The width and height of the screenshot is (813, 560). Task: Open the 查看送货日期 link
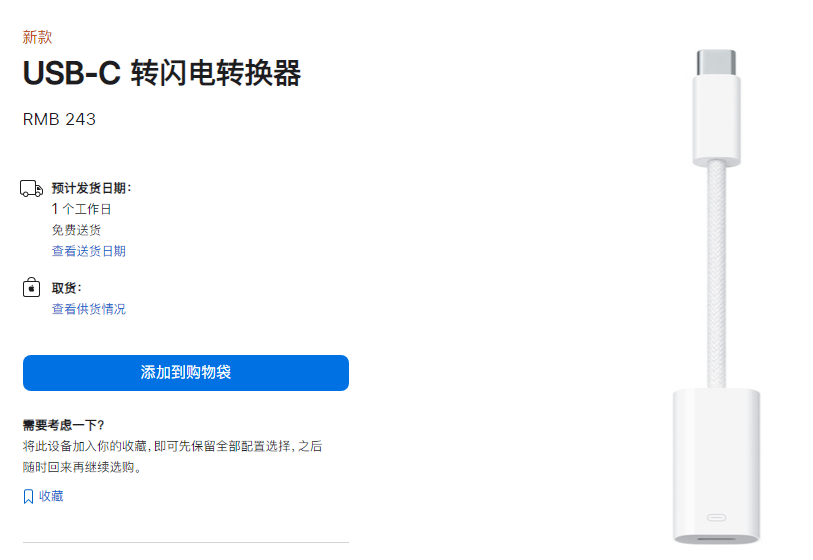pos(89,251)
